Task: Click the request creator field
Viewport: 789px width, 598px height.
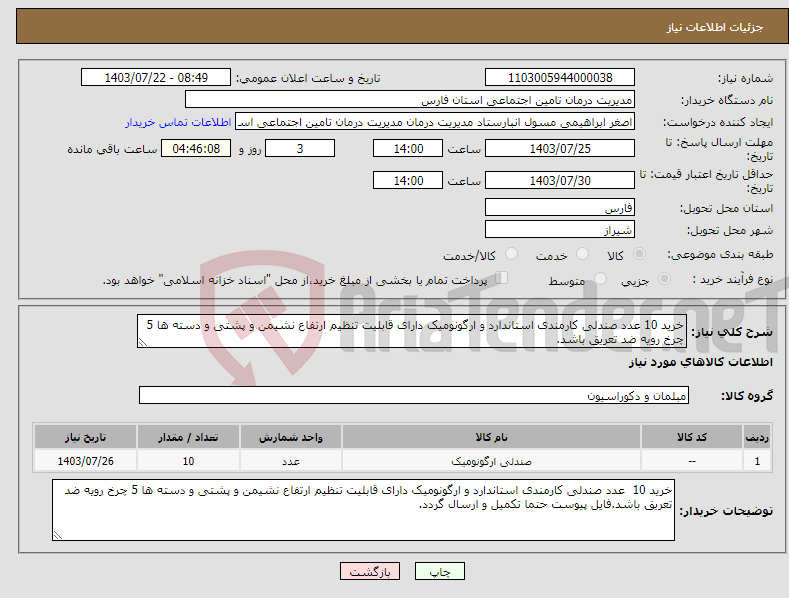Action: coord(435,122)
